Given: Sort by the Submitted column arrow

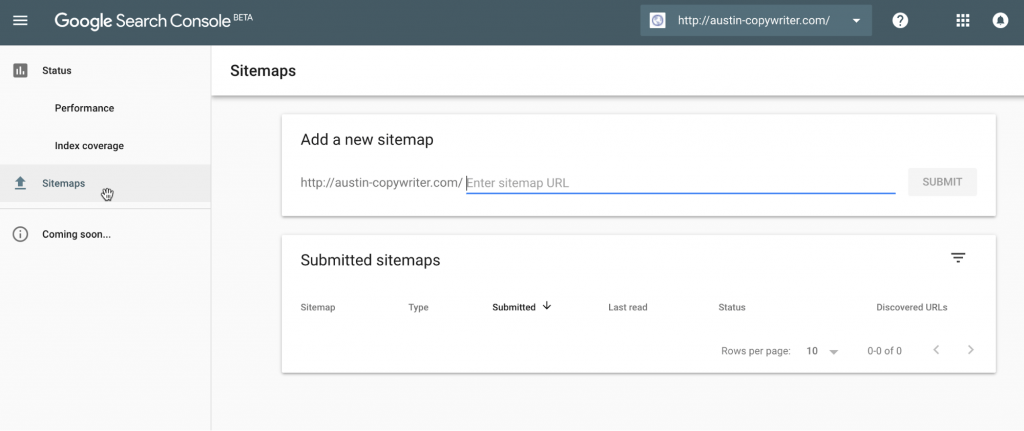Looking at the screenshot, I should 547,306.
